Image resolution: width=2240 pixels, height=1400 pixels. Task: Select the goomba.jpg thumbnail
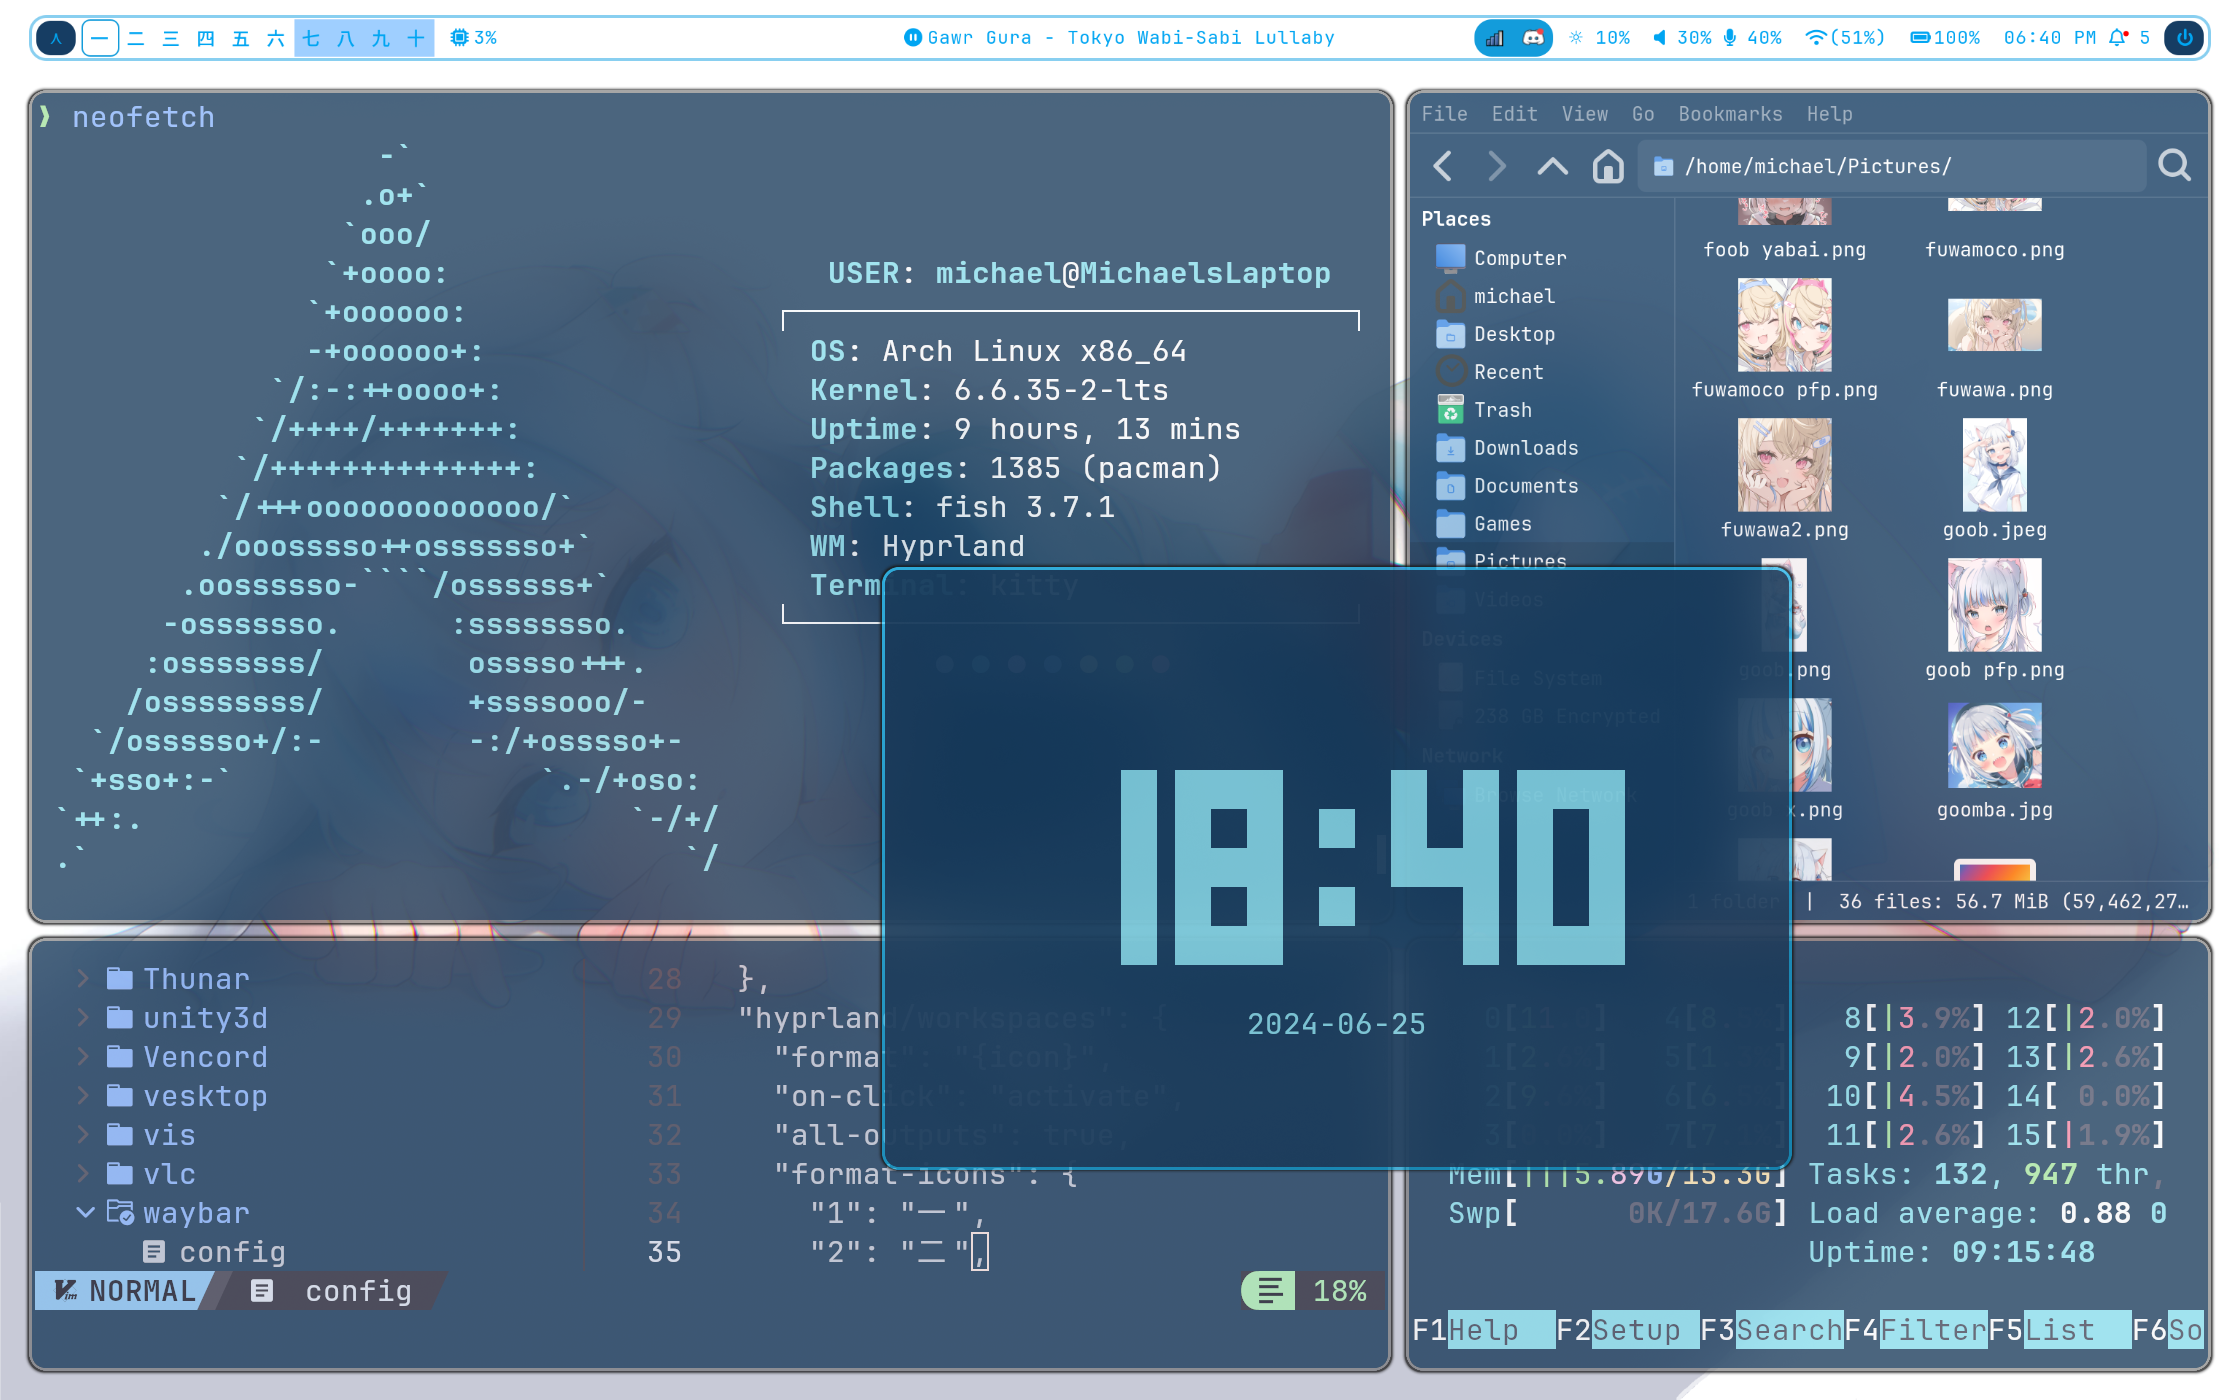pos(1994,746)
